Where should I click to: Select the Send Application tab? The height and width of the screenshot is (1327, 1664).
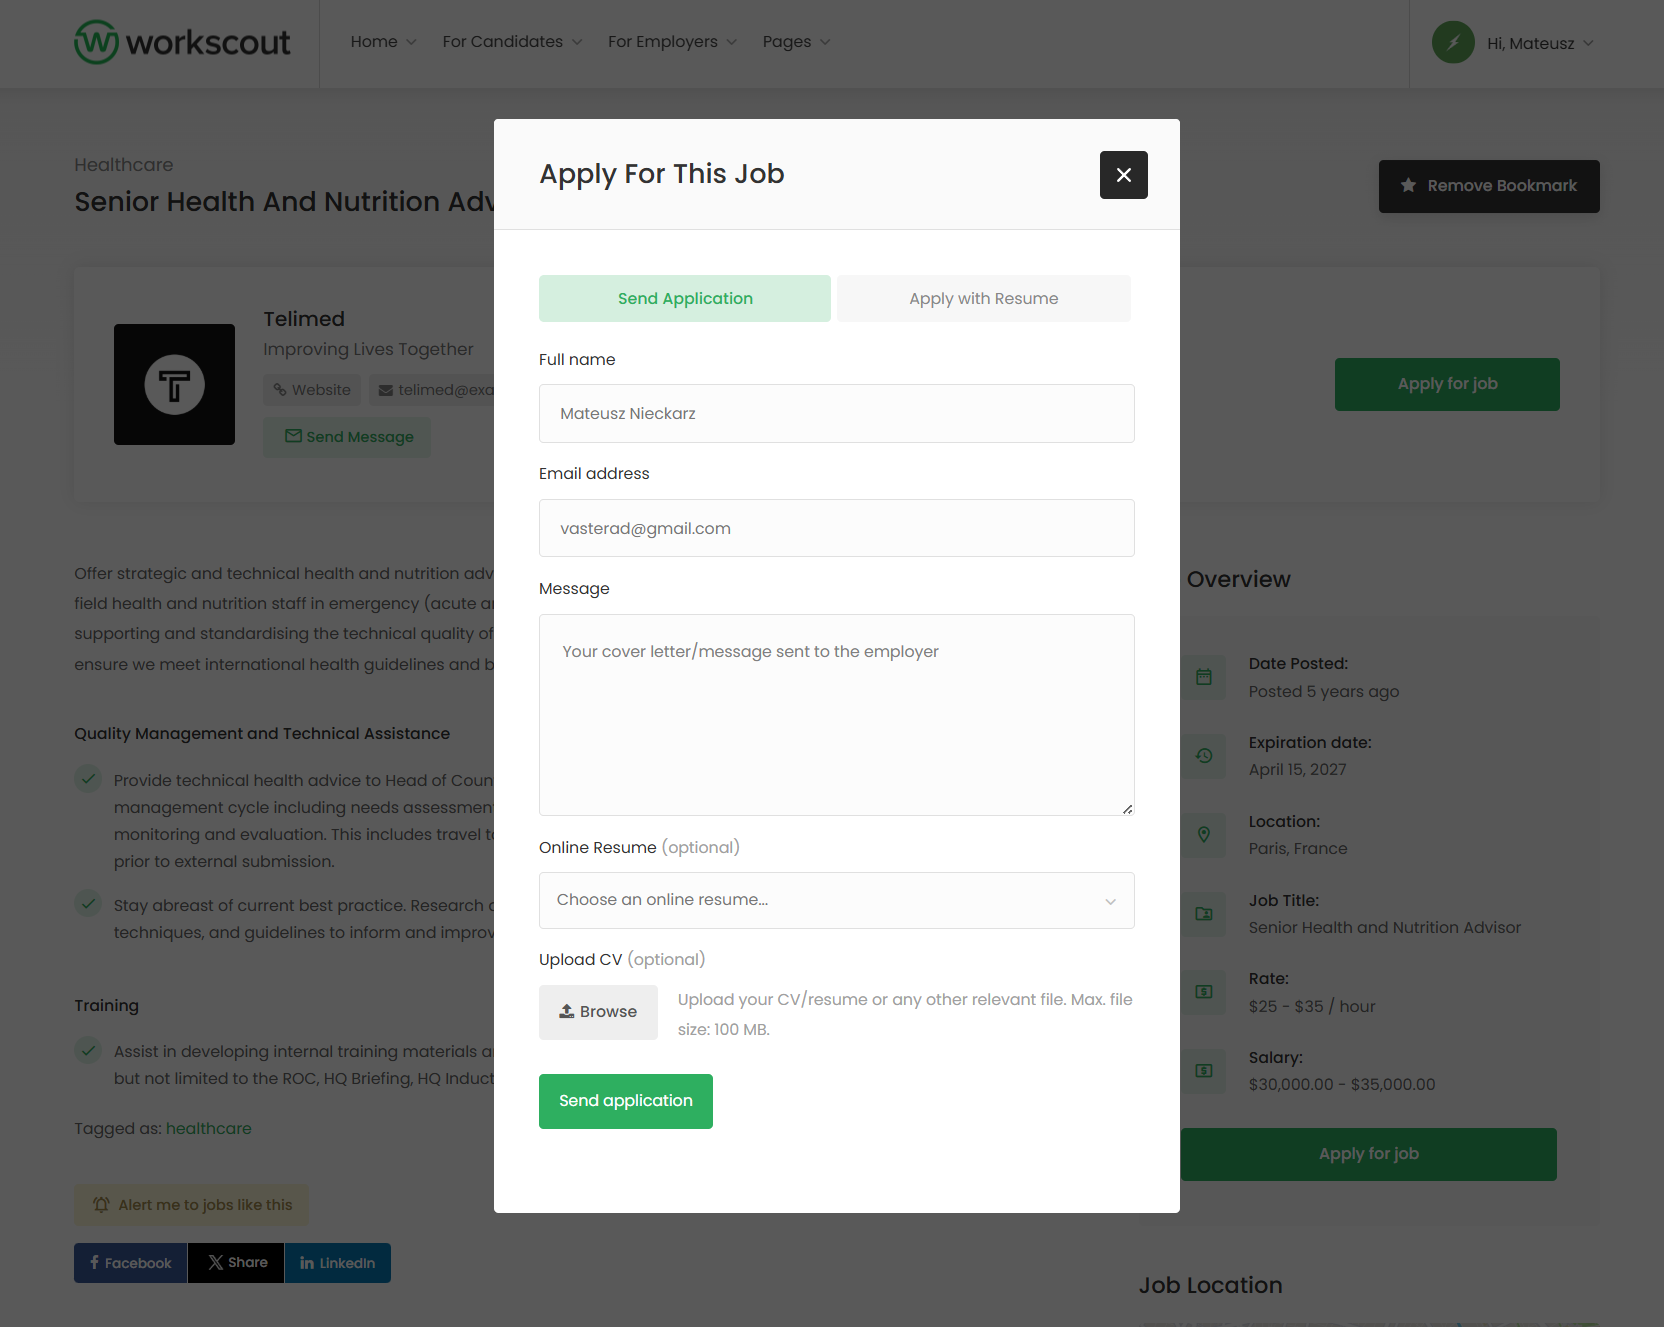[685, 299]
